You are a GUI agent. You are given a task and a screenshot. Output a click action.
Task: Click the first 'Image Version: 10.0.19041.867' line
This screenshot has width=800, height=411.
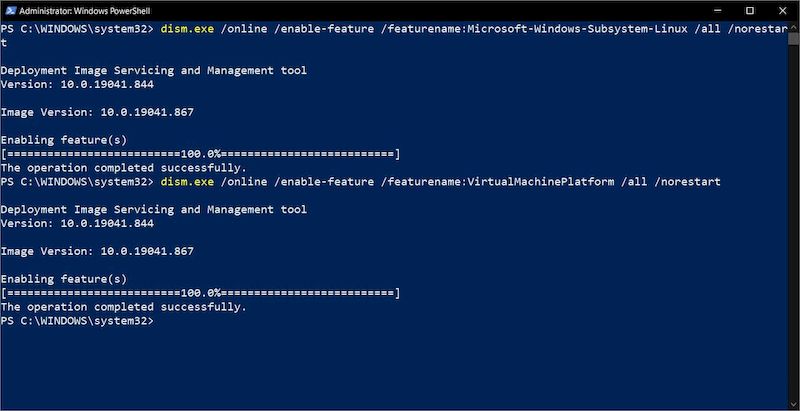pos(97,112)
